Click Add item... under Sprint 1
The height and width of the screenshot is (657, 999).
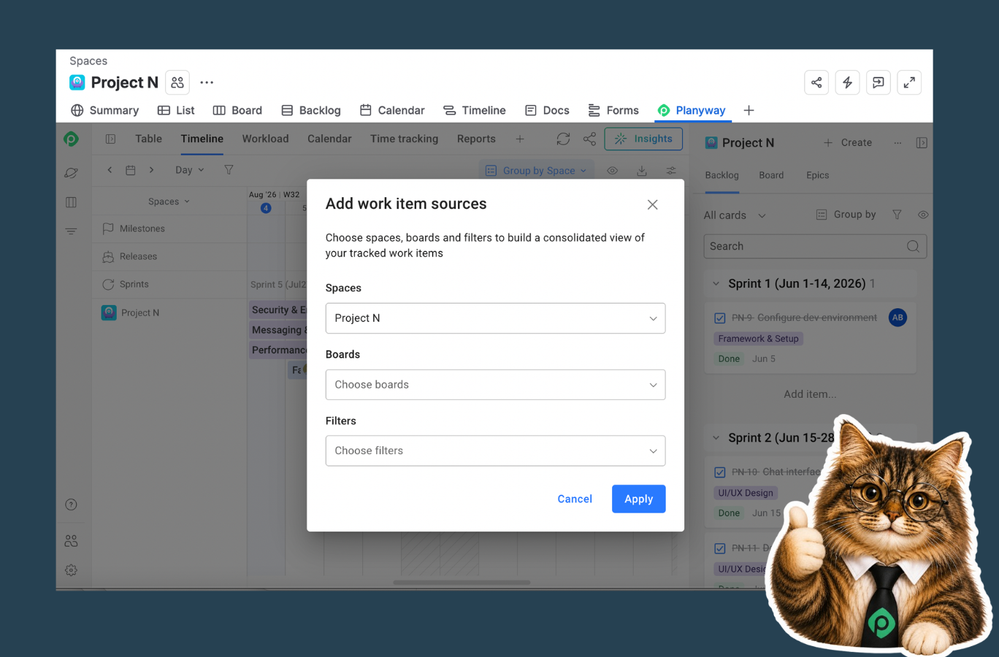810,394
